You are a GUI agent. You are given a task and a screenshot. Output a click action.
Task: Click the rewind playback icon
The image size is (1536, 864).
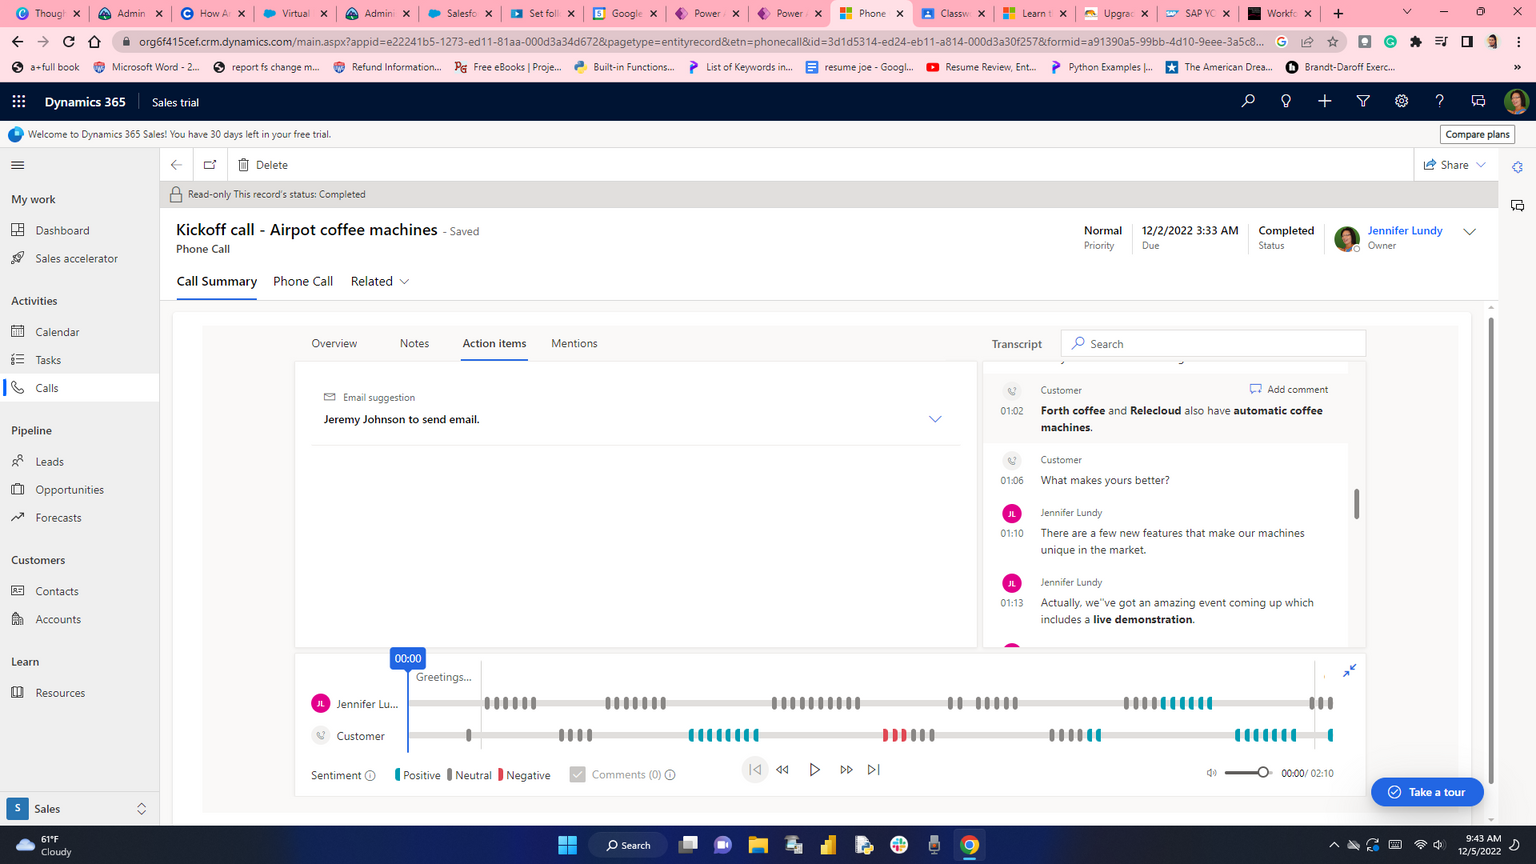point(783,770)
